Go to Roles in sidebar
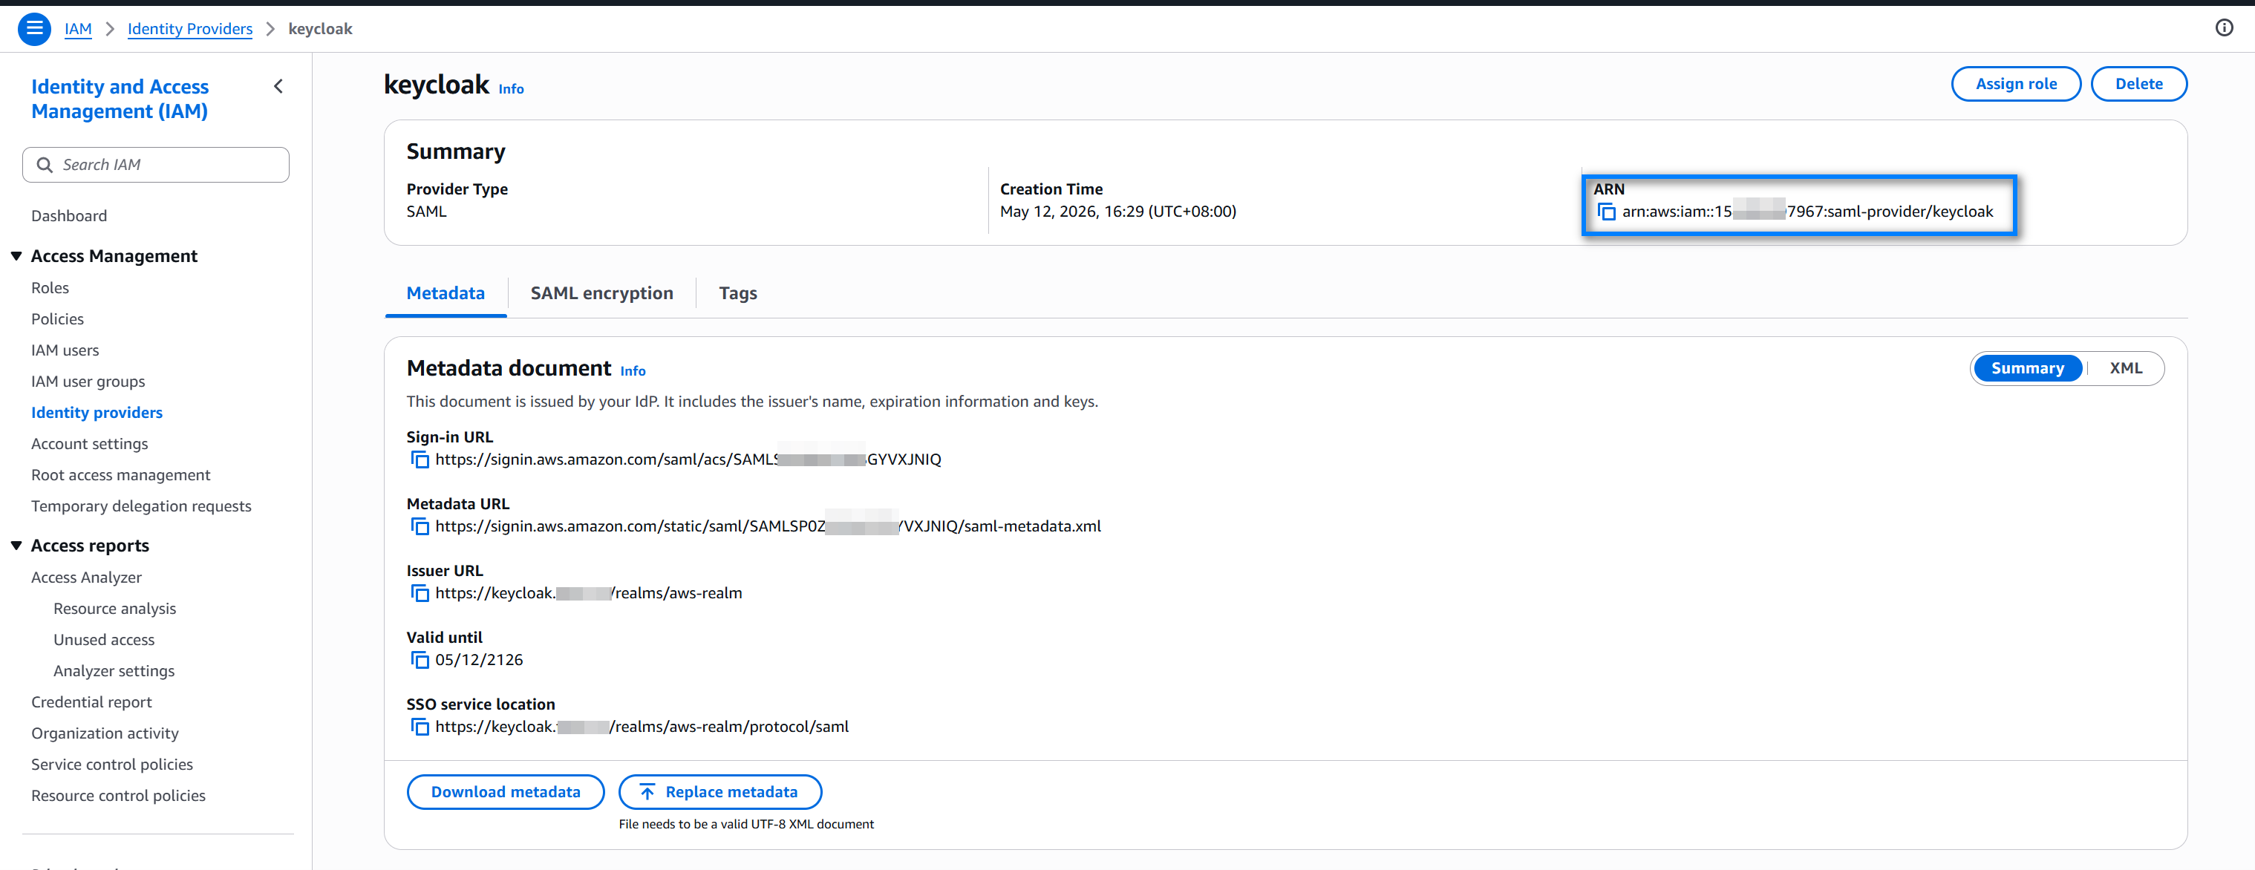Viewport: 2255px width, 870px height. (x=50, y=288)
